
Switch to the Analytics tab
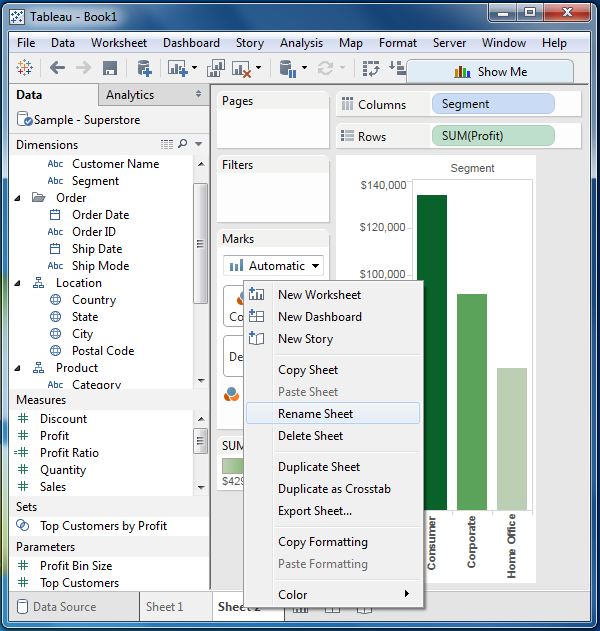click(x=130, y=95)
